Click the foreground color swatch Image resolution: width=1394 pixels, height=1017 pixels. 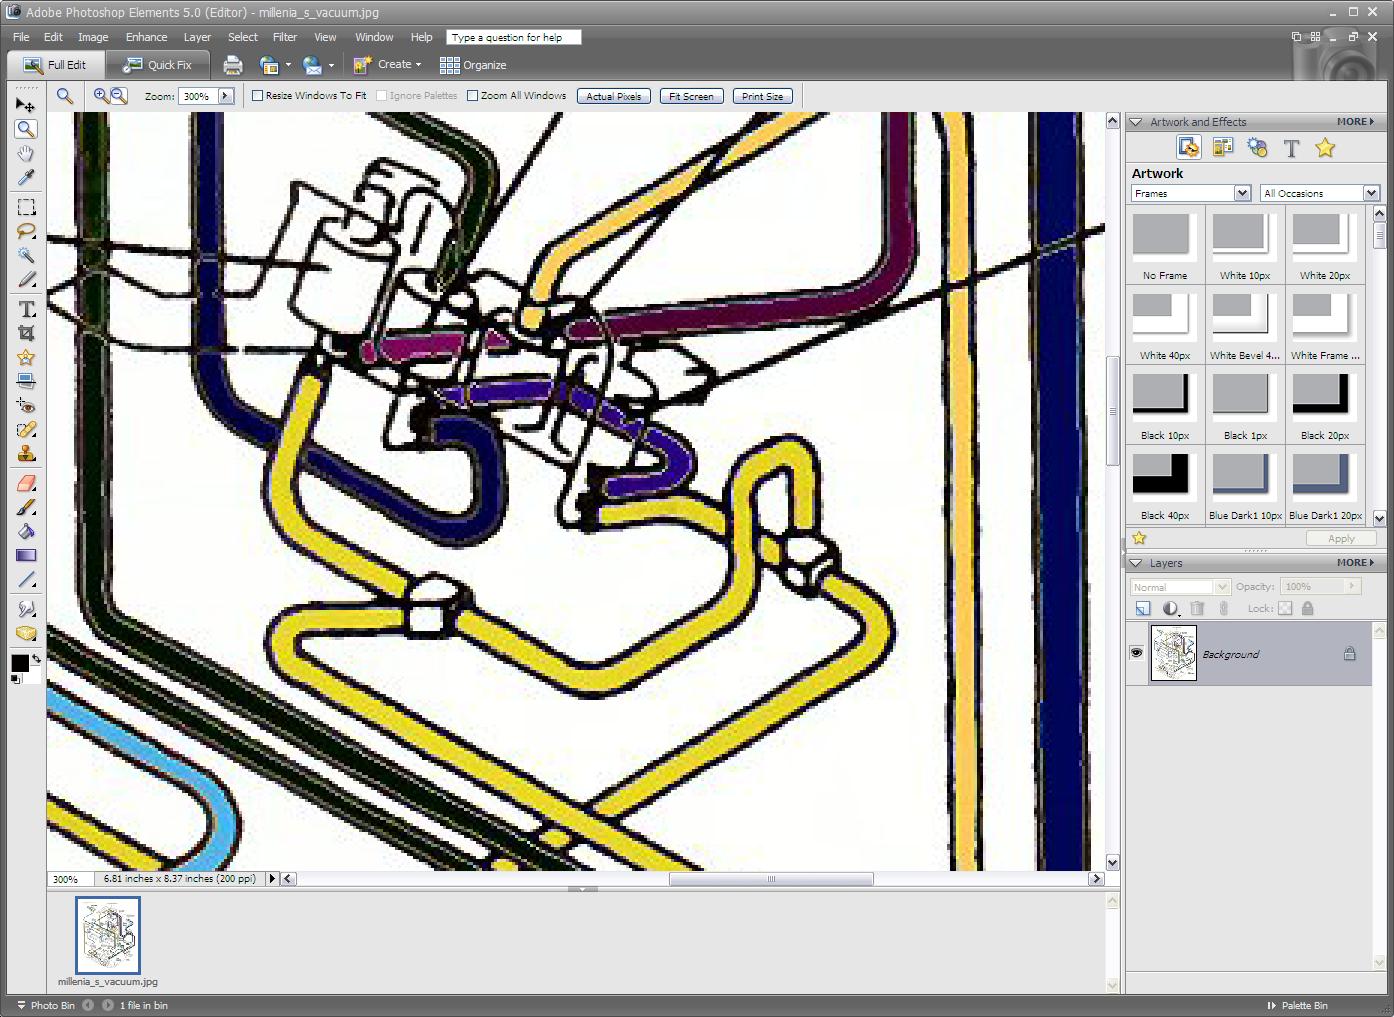coord(19,663)
